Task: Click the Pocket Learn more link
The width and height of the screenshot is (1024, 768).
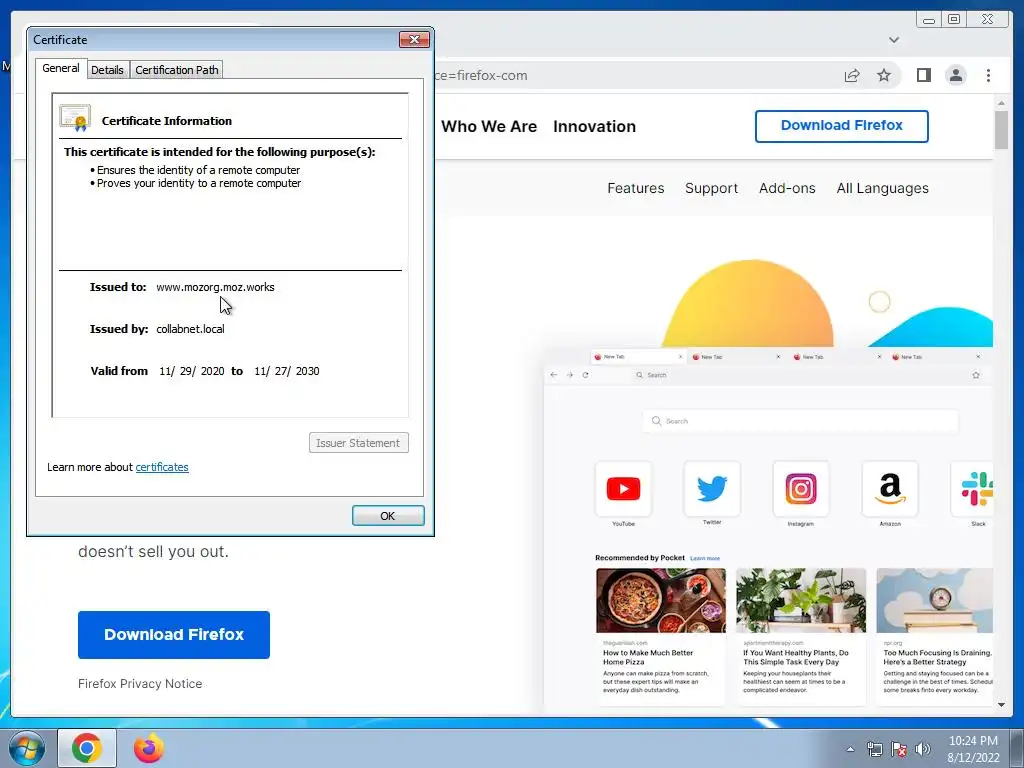Action: pos(705,558)
